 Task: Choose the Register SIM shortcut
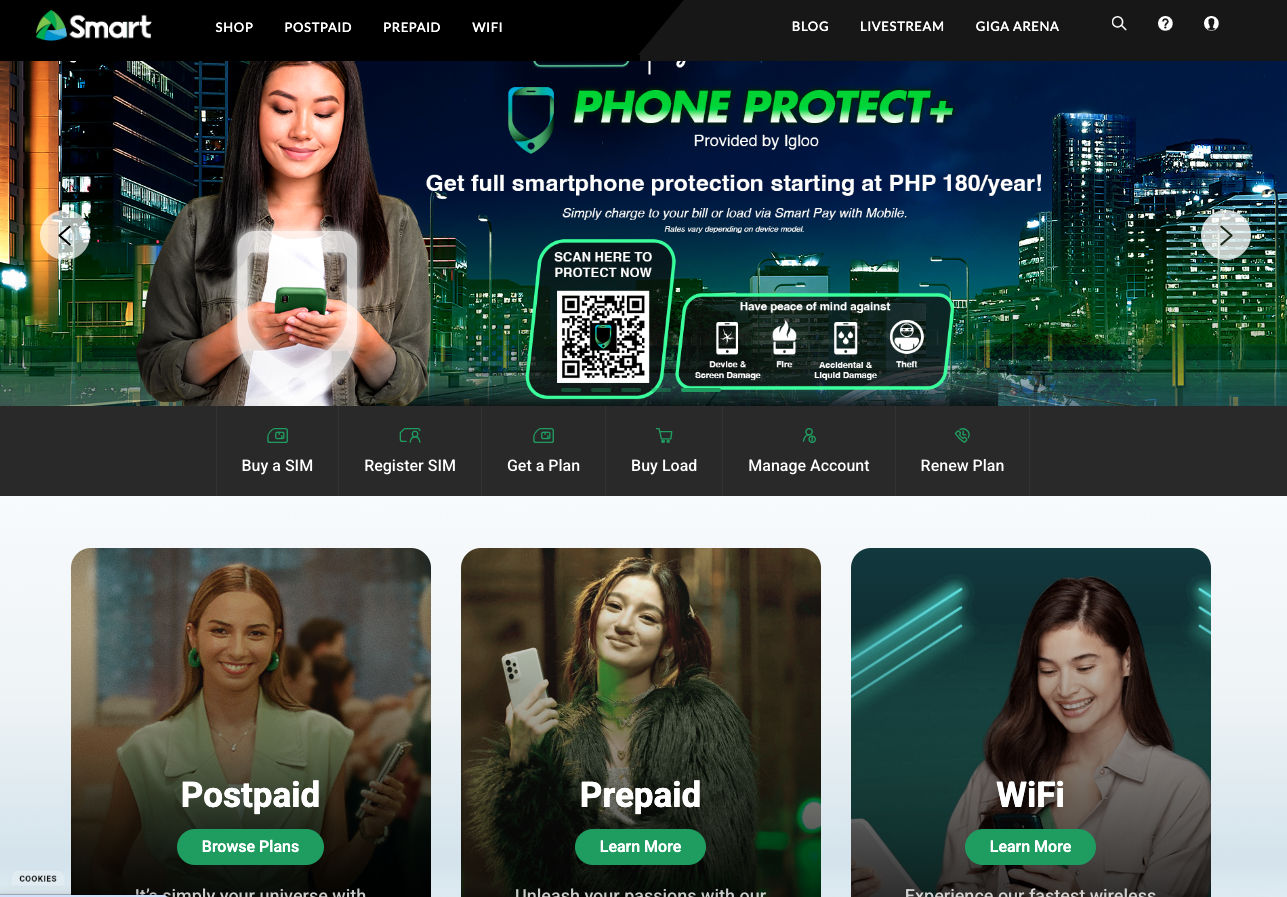pos(410,451)
